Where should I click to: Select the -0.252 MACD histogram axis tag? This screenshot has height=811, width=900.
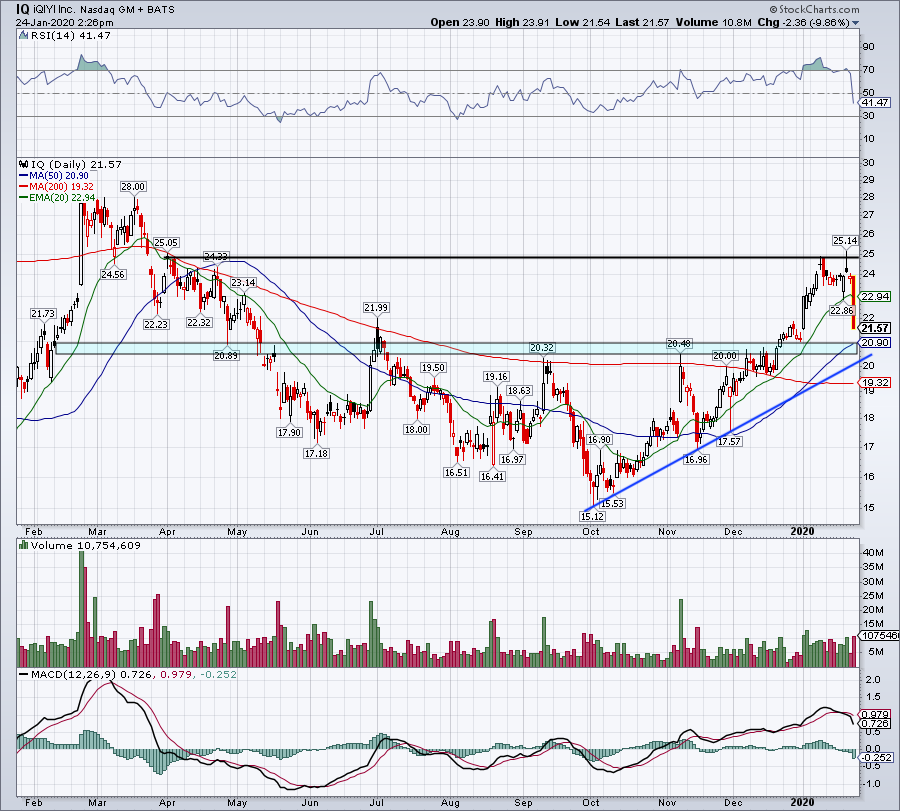(x=878, y=758)
